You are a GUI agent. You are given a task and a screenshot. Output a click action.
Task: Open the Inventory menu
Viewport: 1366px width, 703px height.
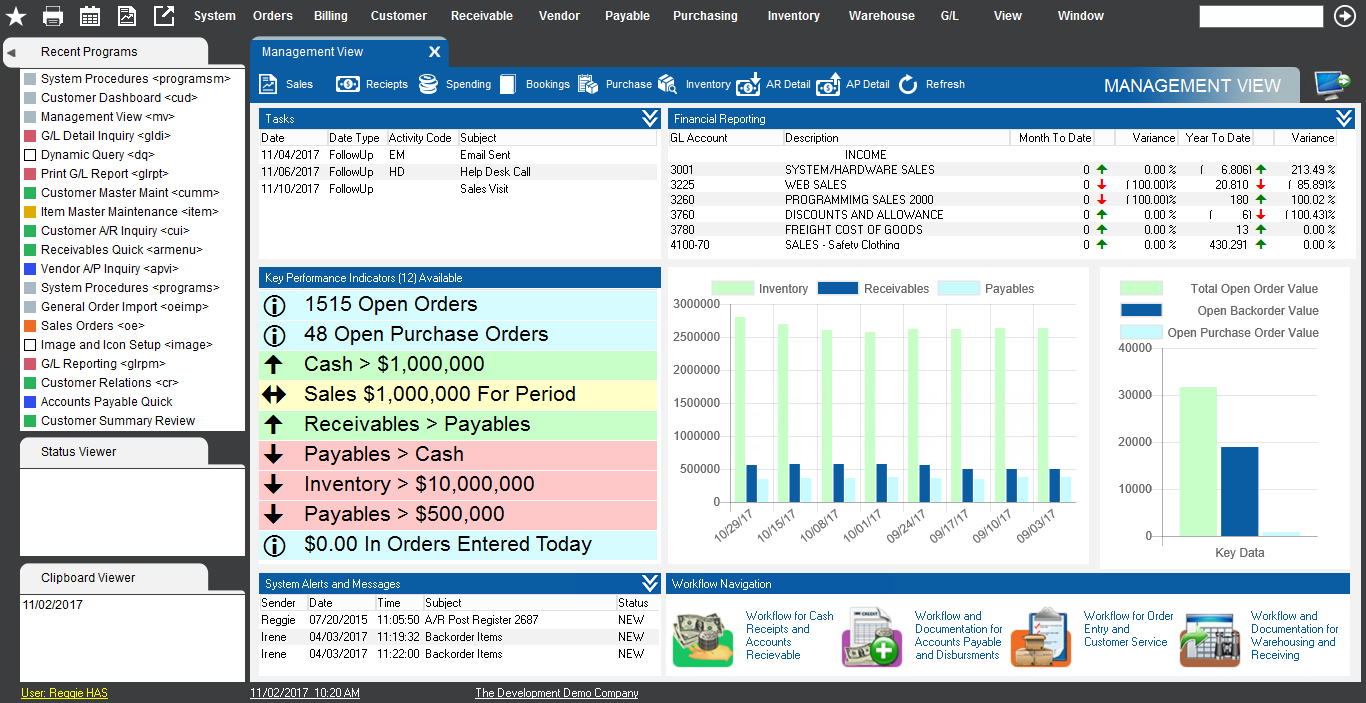coord(793,16)
